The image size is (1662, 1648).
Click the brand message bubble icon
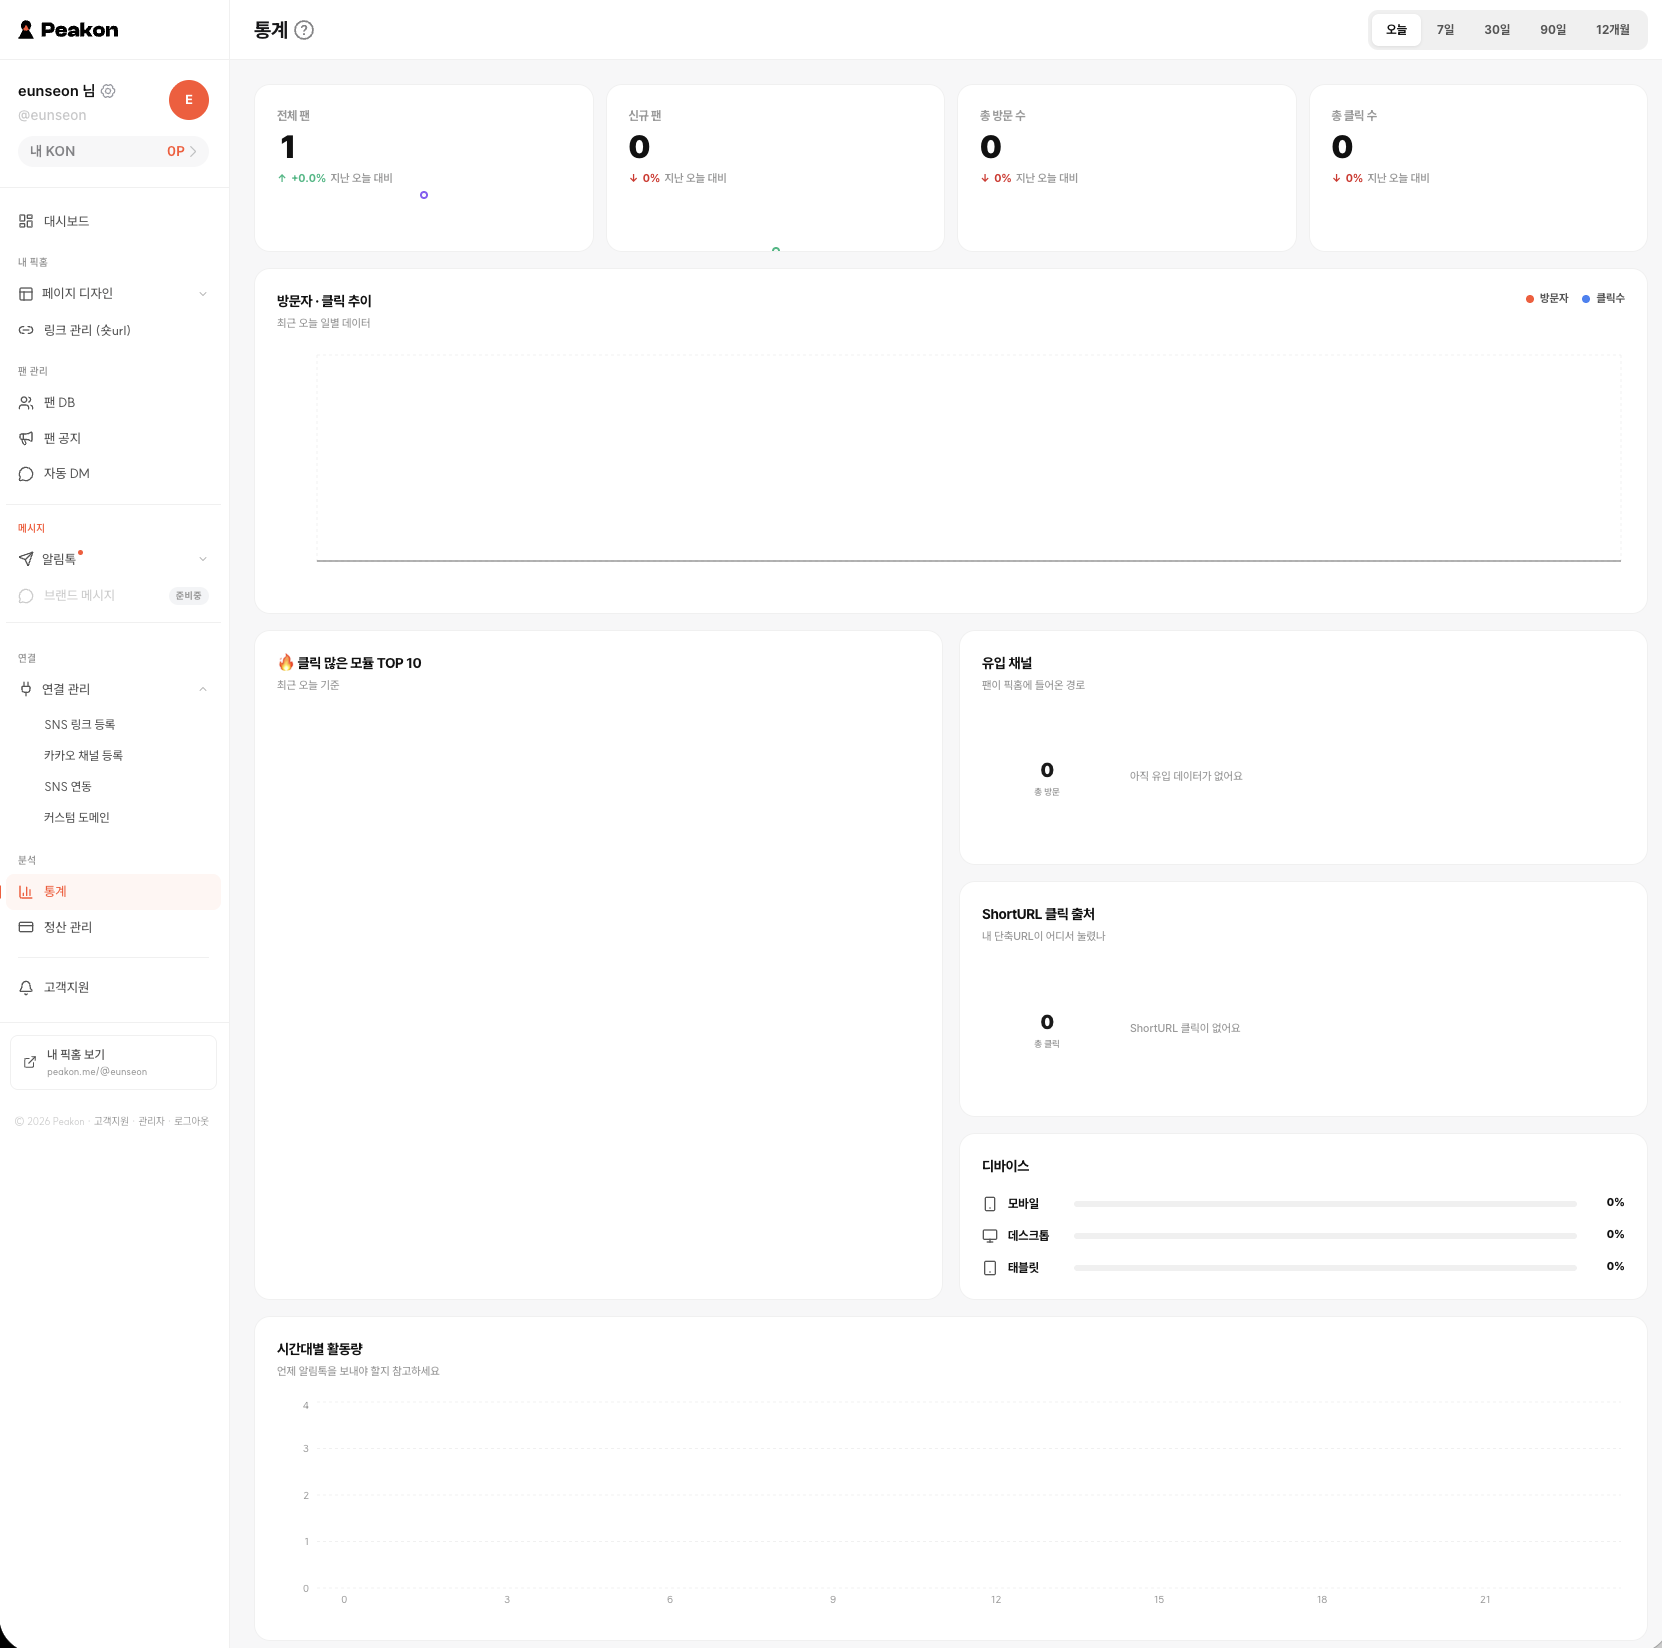pyautogui.click(x=26, y=596)
